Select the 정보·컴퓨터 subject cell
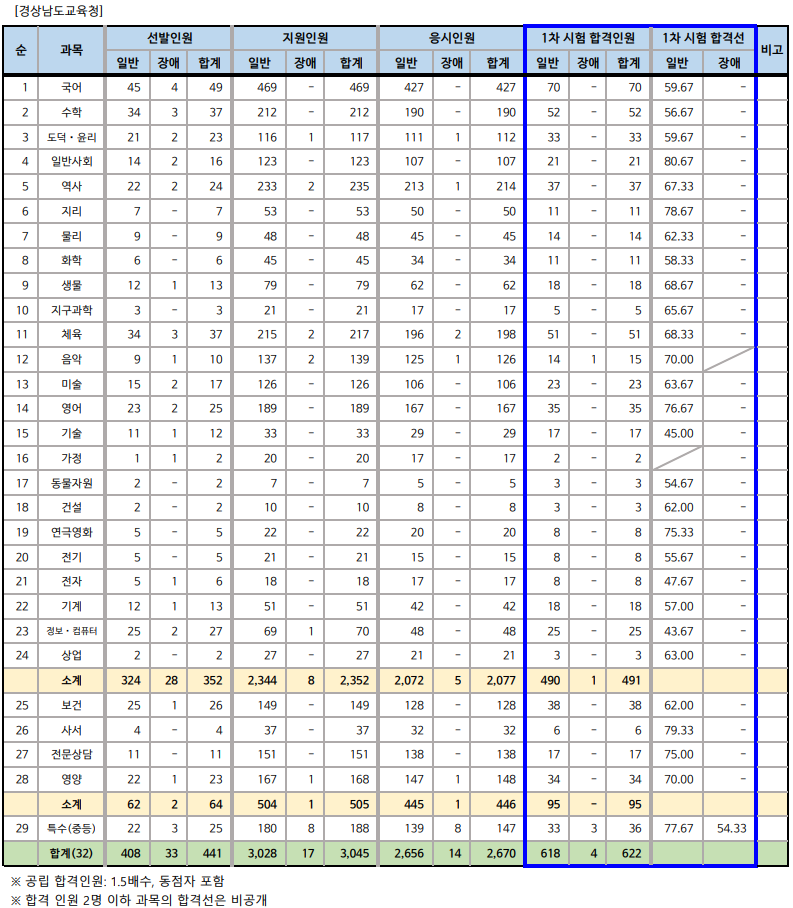This screenshot has width=793, height=908. [x=71, y=632]
